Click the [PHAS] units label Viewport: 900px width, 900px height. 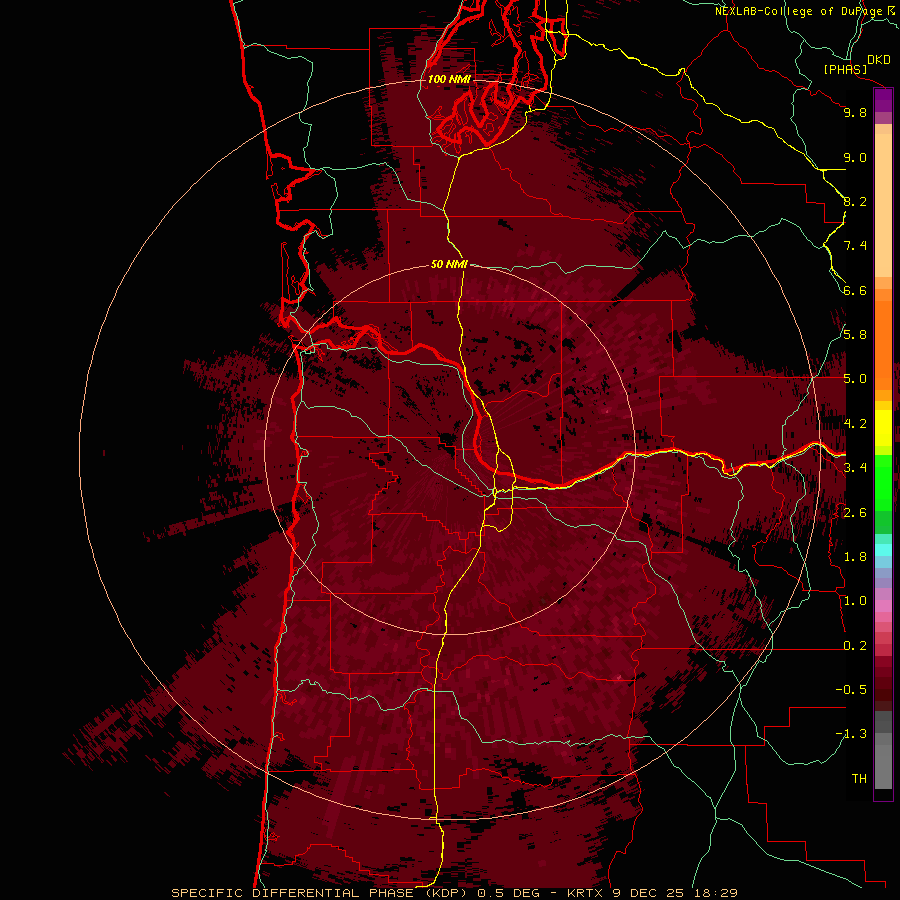tap(845, 70)
